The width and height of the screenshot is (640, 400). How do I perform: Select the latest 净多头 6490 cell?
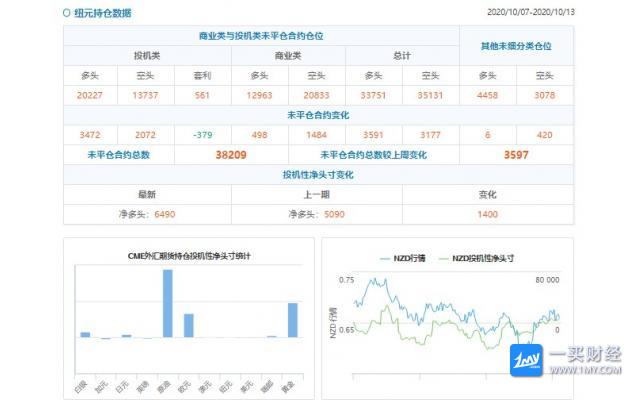click(147, 214)
